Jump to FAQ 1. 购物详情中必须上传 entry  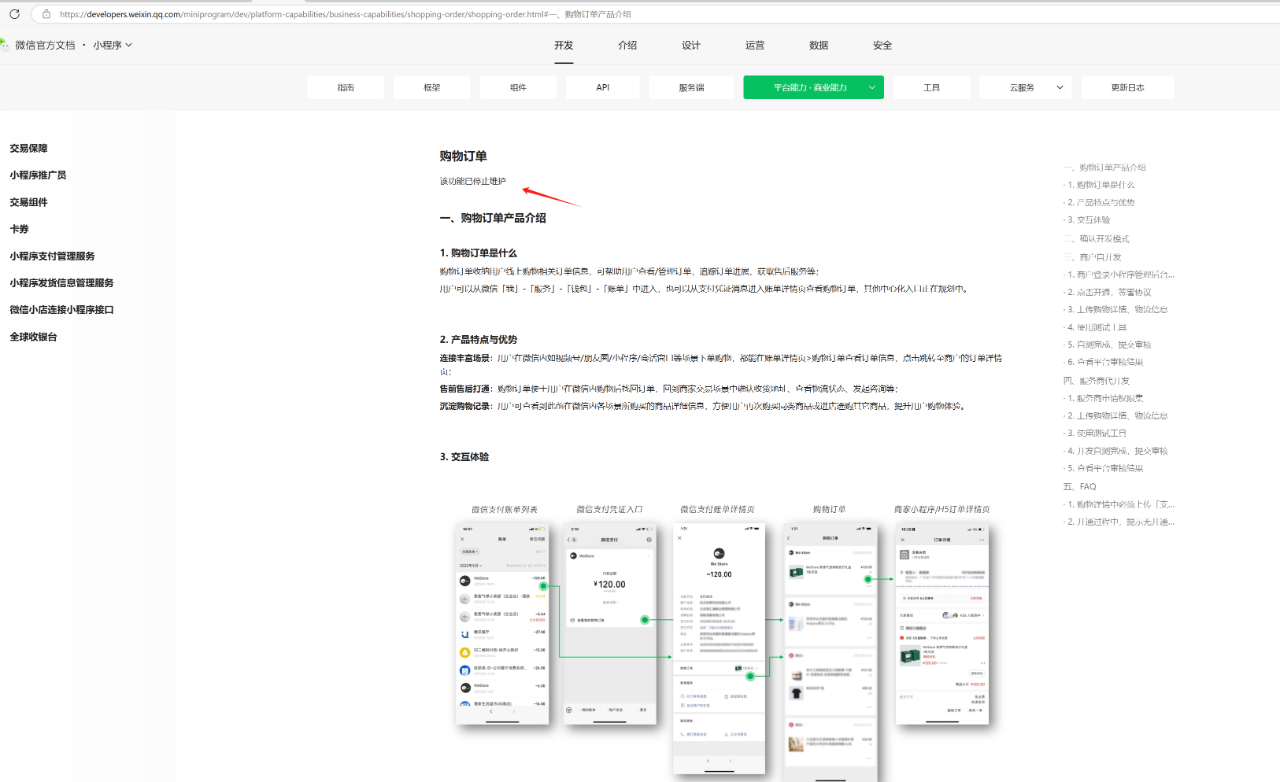pyautogui.click(x=1119, y=504)
